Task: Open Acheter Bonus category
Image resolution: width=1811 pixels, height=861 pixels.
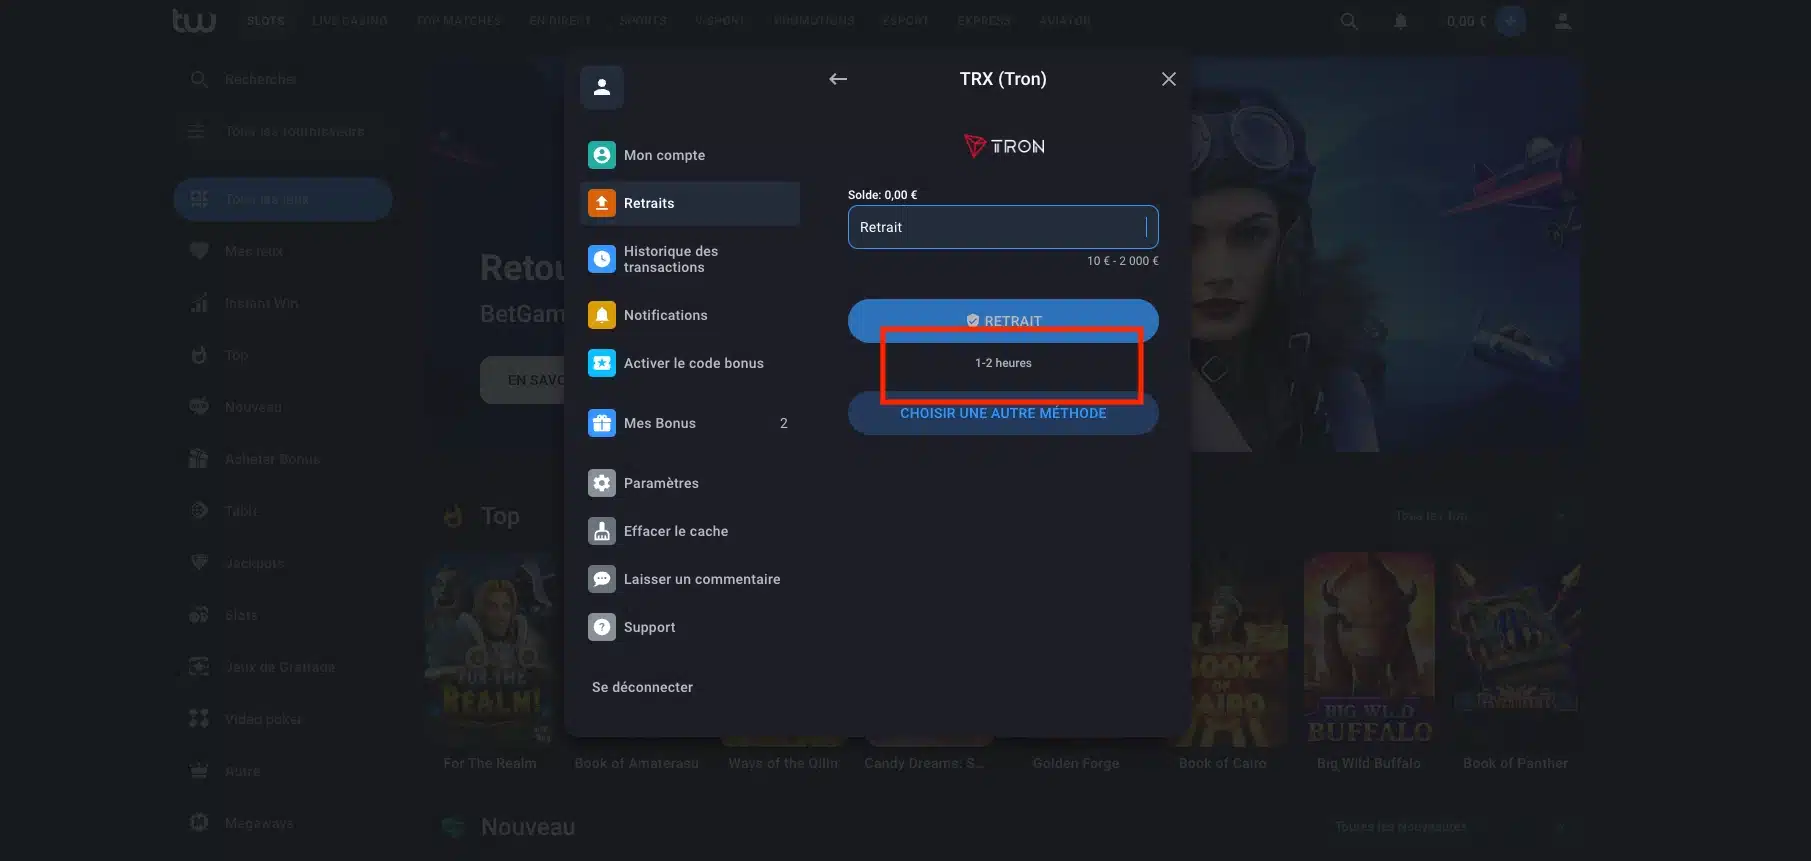Action: point(283,459)
